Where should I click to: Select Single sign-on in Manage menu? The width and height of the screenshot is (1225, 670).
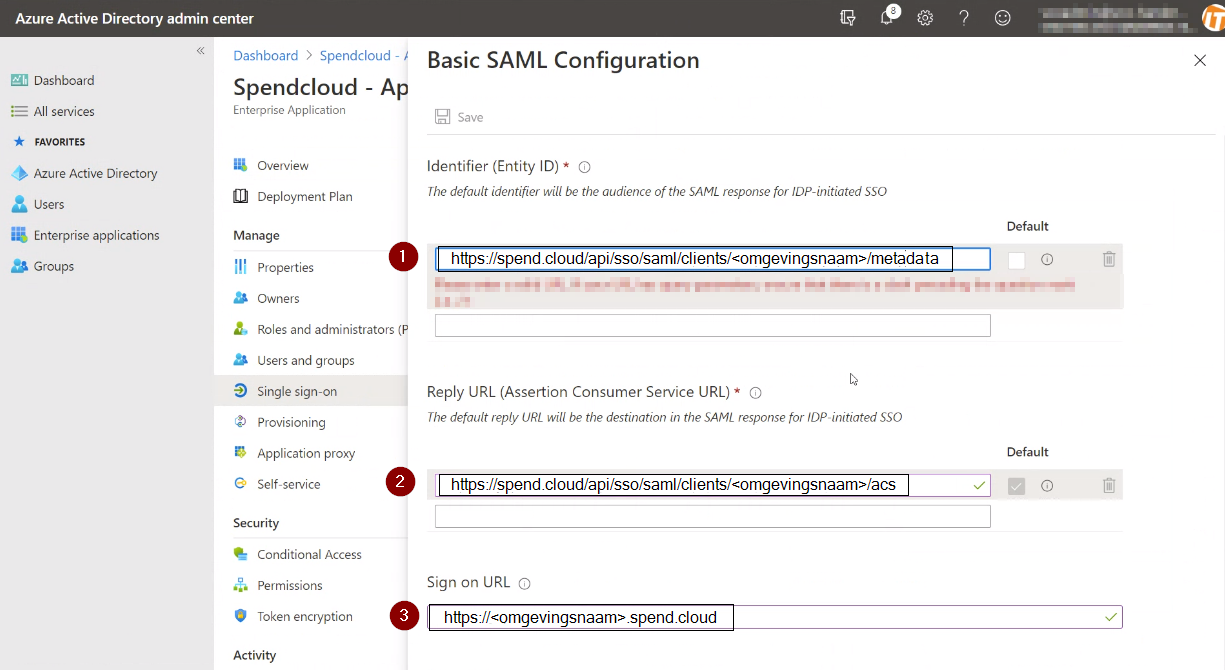click(x=297, y=391)
